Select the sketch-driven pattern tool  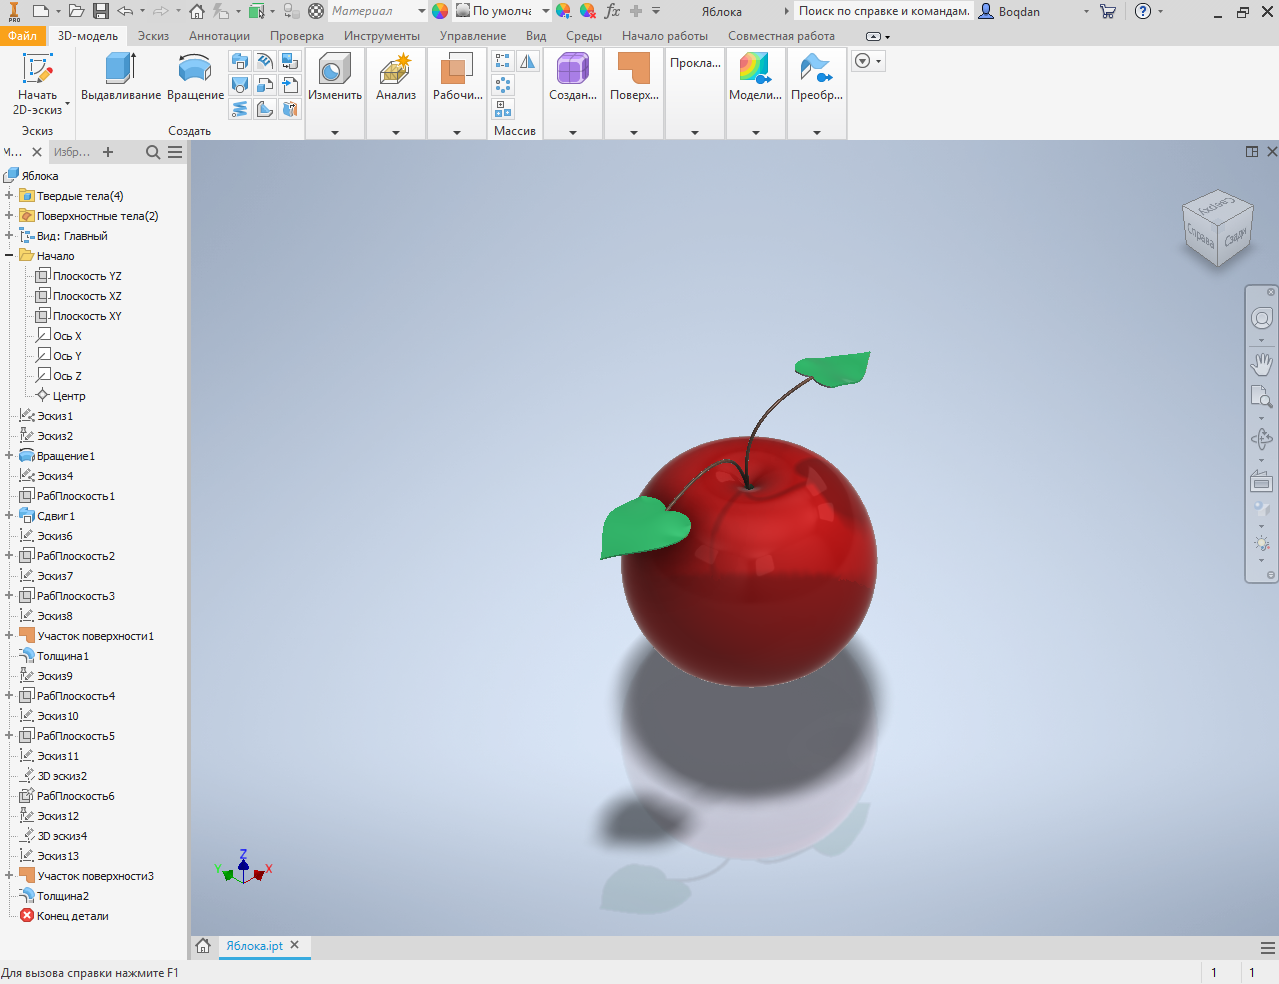pyautogui.click(x=503, y=109)
